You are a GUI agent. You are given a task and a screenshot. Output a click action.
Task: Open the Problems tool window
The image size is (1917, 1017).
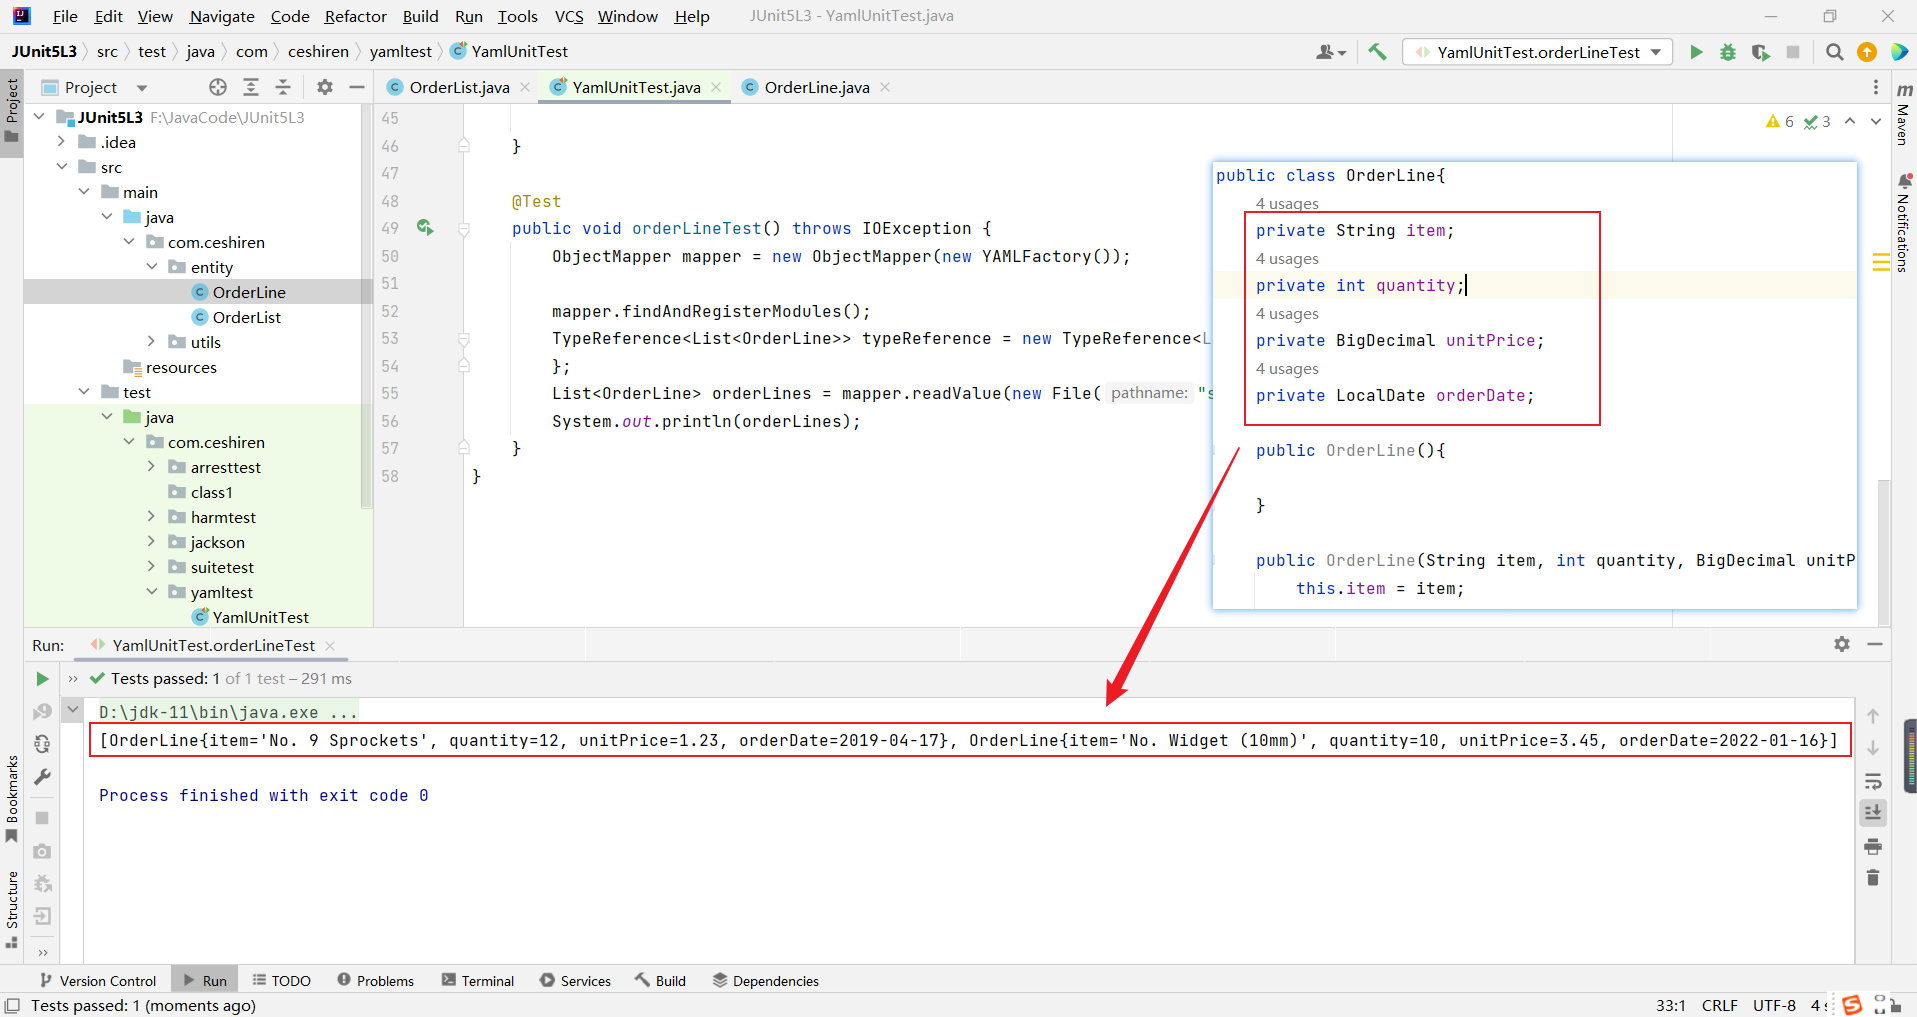[375, 981]
